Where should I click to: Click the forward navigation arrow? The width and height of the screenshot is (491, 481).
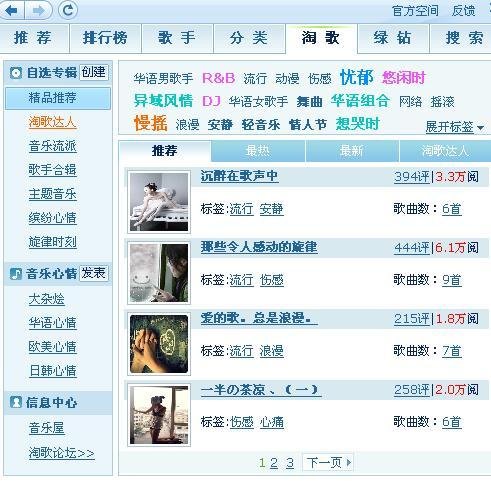pos(39,11)
